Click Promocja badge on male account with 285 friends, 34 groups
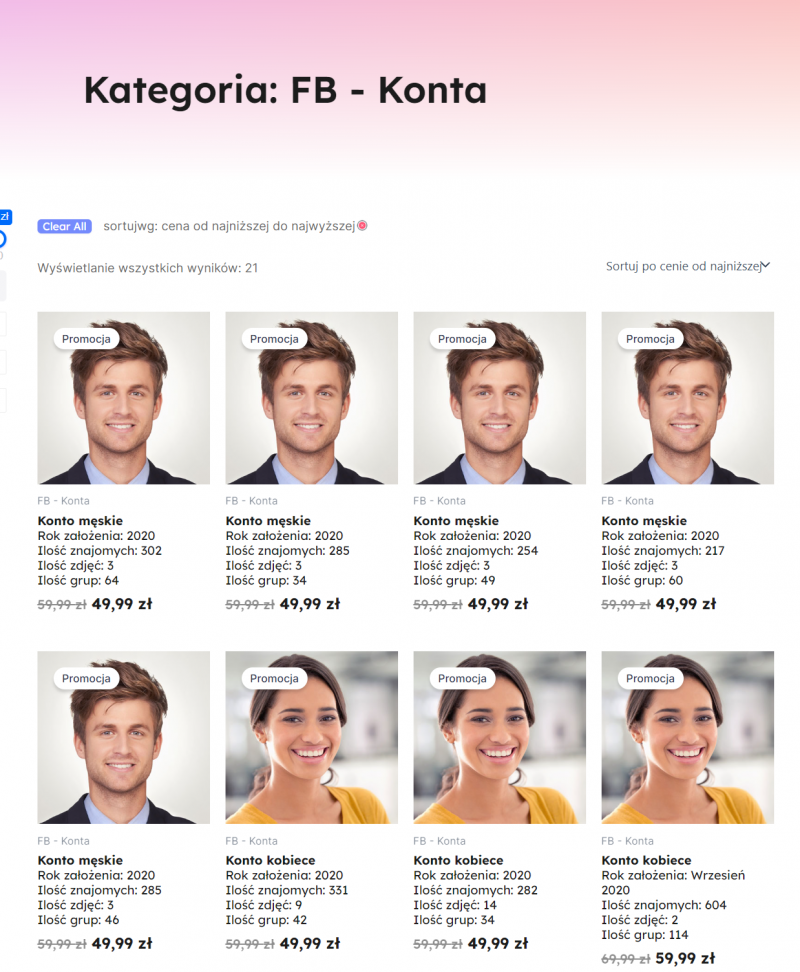The width and height of the screenshot is (800, 972). pos(274,339)
